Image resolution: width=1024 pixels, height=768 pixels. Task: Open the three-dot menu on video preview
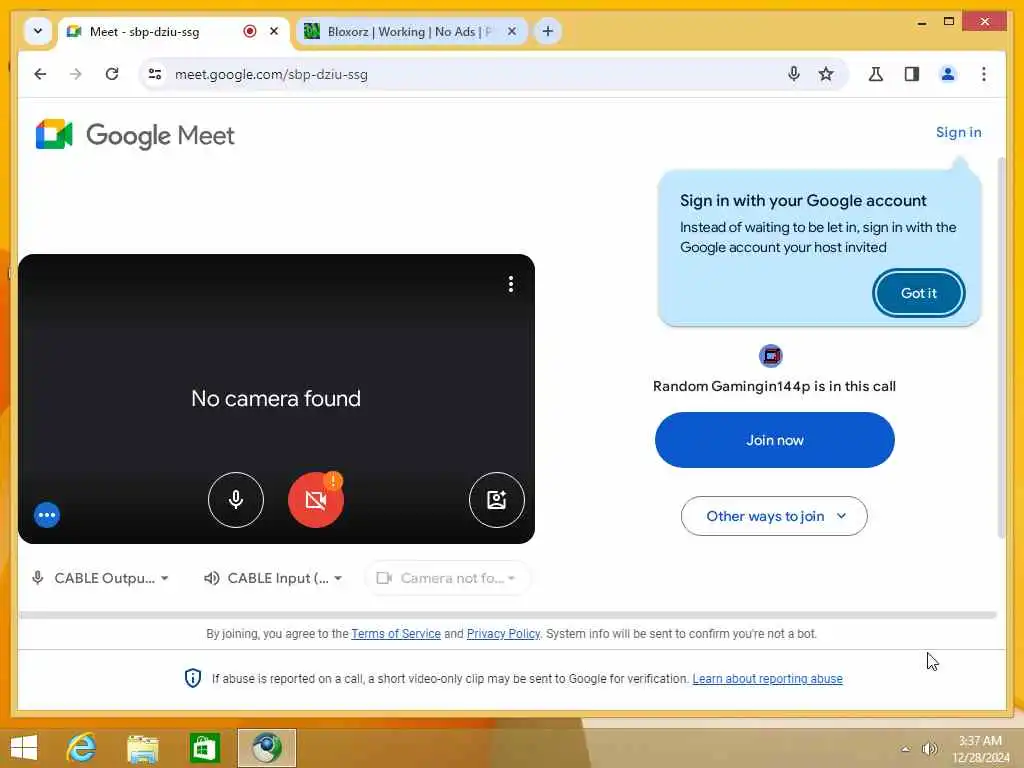pyautogui.click(x=511, y=284)
